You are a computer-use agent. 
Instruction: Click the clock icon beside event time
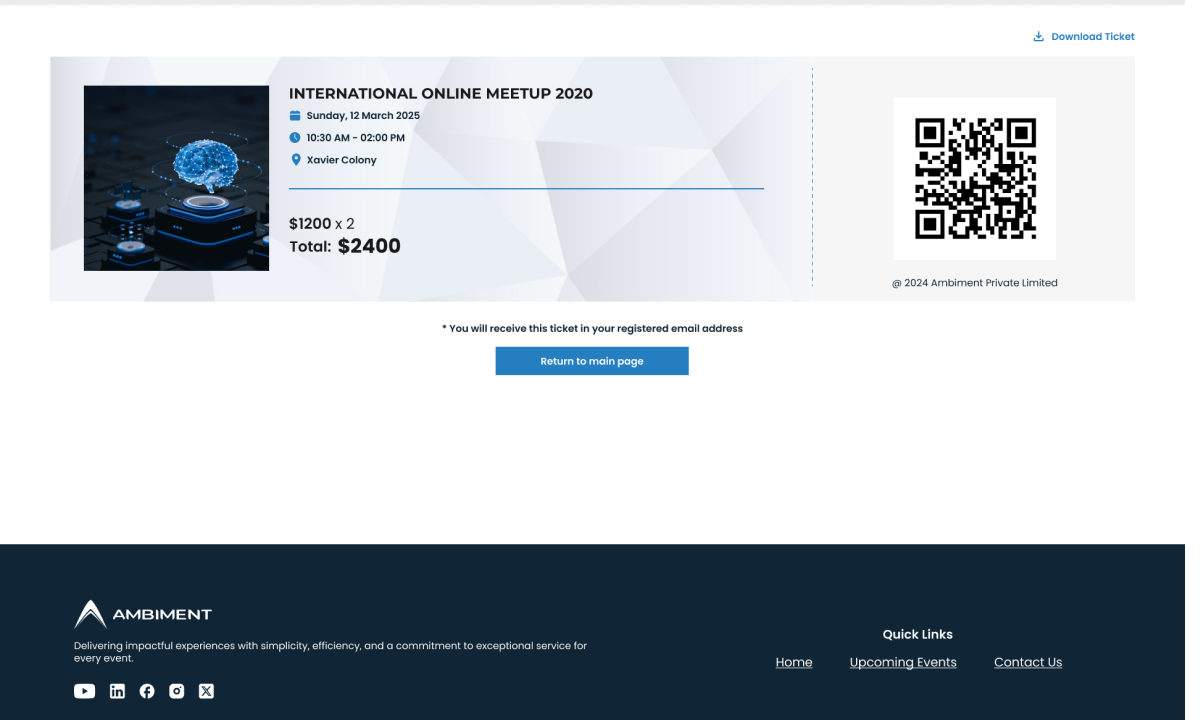[x=295, y=138]
